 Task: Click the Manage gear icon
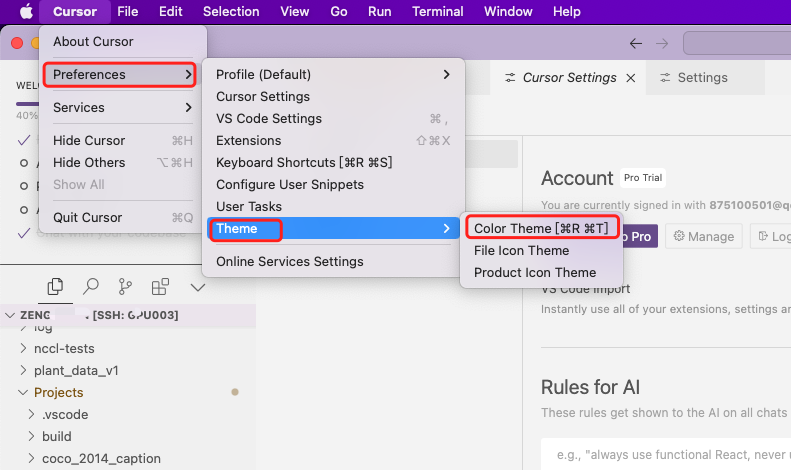click(679, 236)
